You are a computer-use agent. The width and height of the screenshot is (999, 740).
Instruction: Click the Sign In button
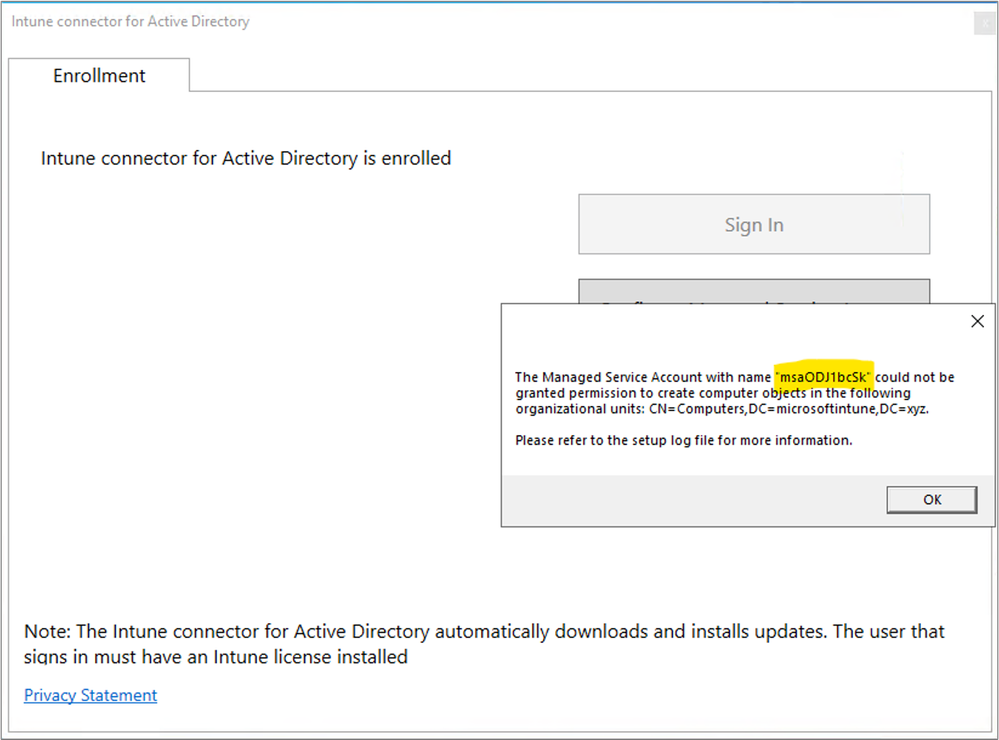[x=754, y=224]
